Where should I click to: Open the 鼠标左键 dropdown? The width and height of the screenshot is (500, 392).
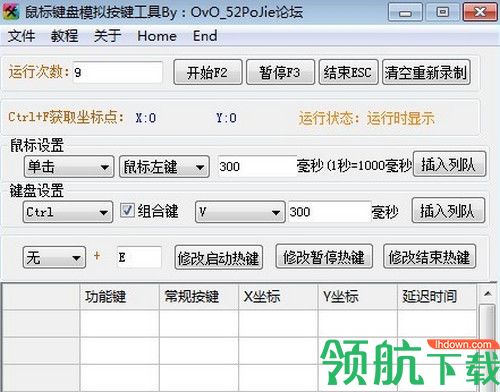point(164,166)
